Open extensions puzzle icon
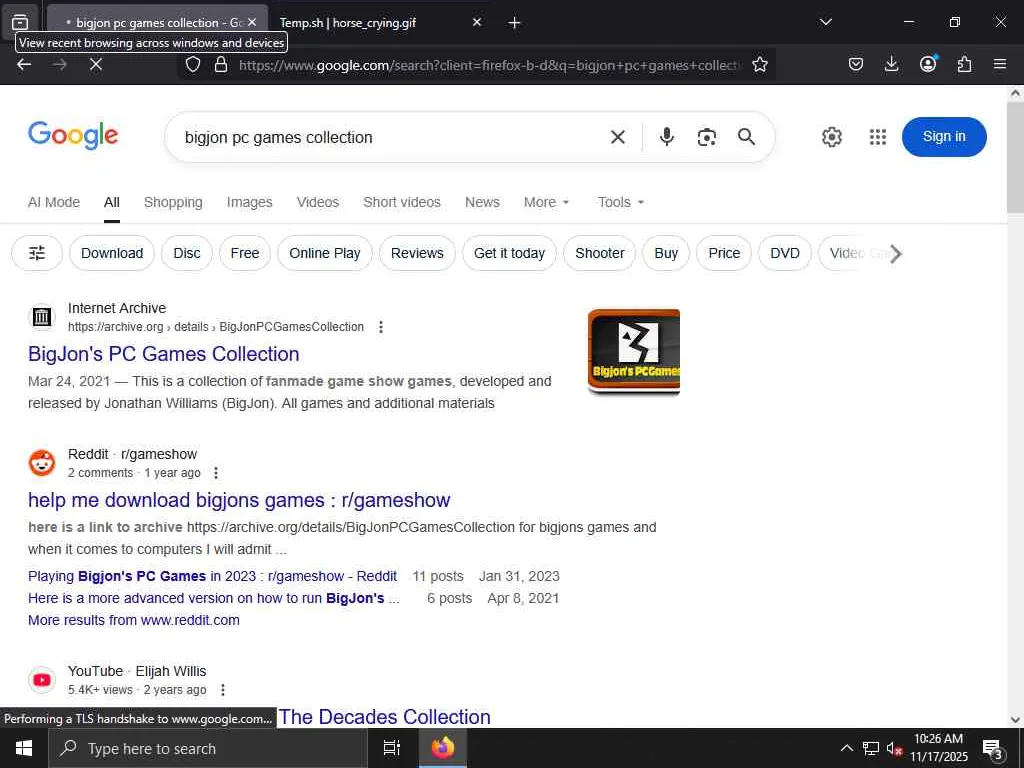Image resolution: width=1024 pixels, height=768 pixels. coord(964,64)
